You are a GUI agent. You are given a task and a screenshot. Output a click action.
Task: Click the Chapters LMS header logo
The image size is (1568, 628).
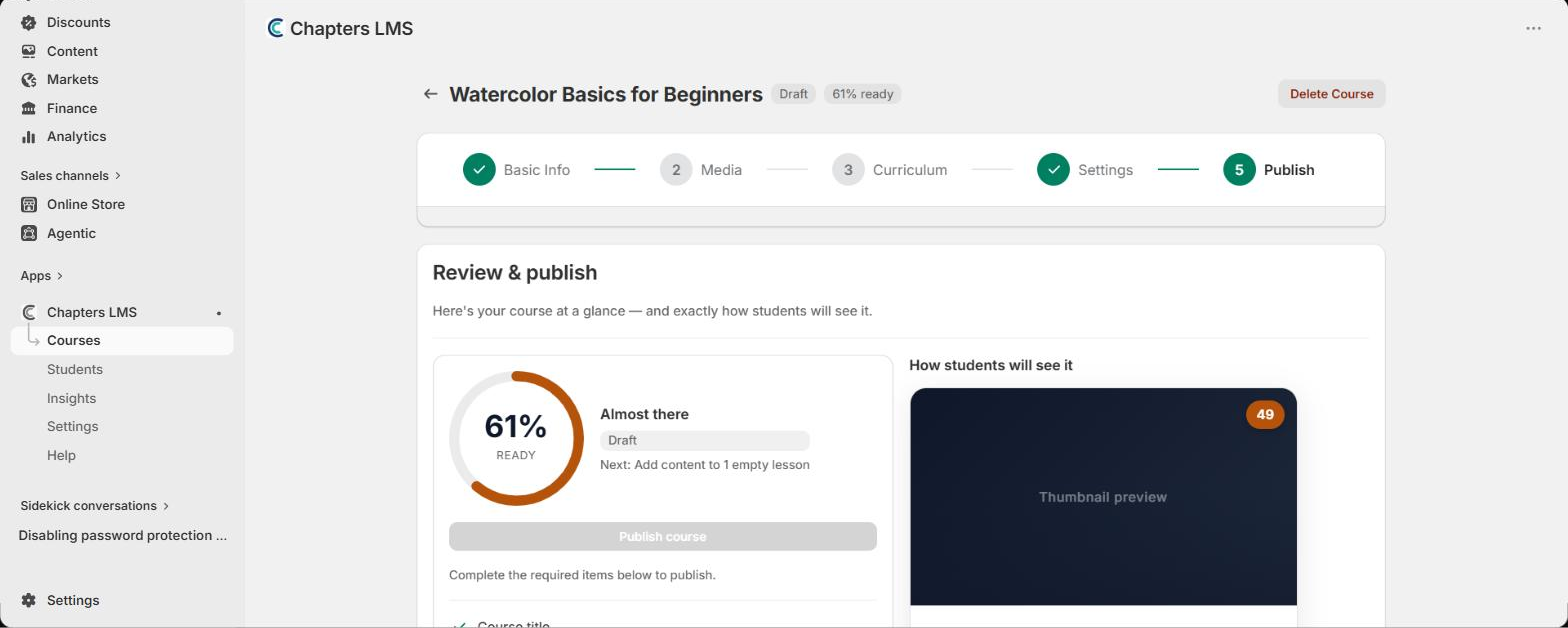[x=276, y=28]
